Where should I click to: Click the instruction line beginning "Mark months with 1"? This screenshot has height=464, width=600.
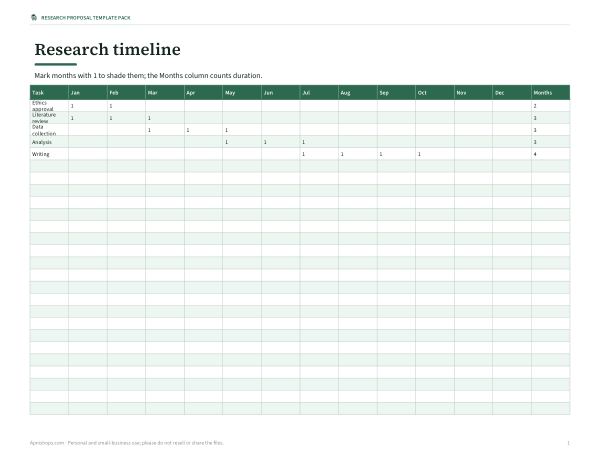[x=148, y=75]
